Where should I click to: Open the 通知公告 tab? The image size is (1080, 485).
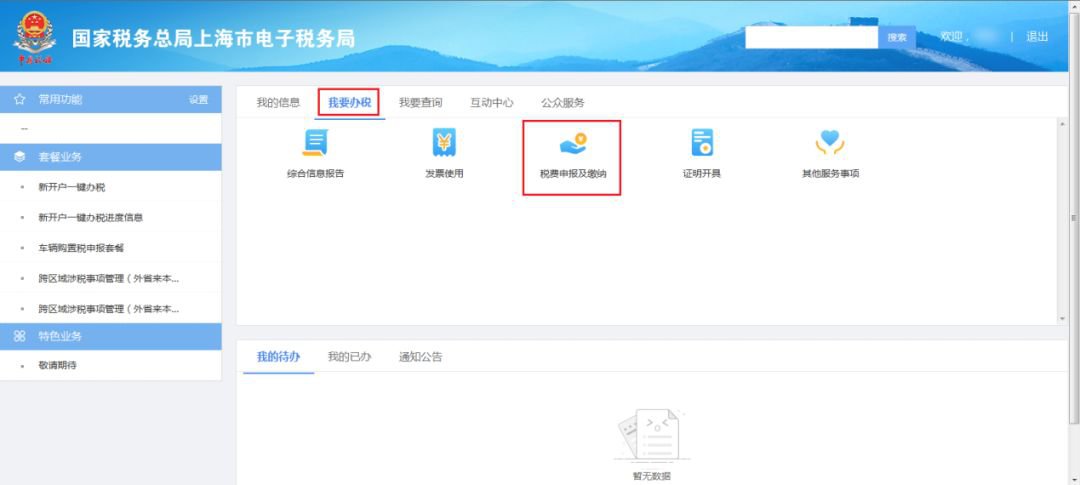[x=420, y=357]
